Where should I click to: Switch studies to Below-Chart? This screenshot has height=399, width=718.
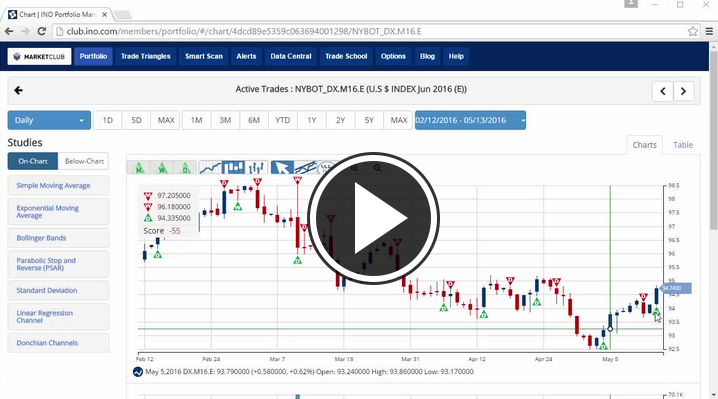point(84,161)
